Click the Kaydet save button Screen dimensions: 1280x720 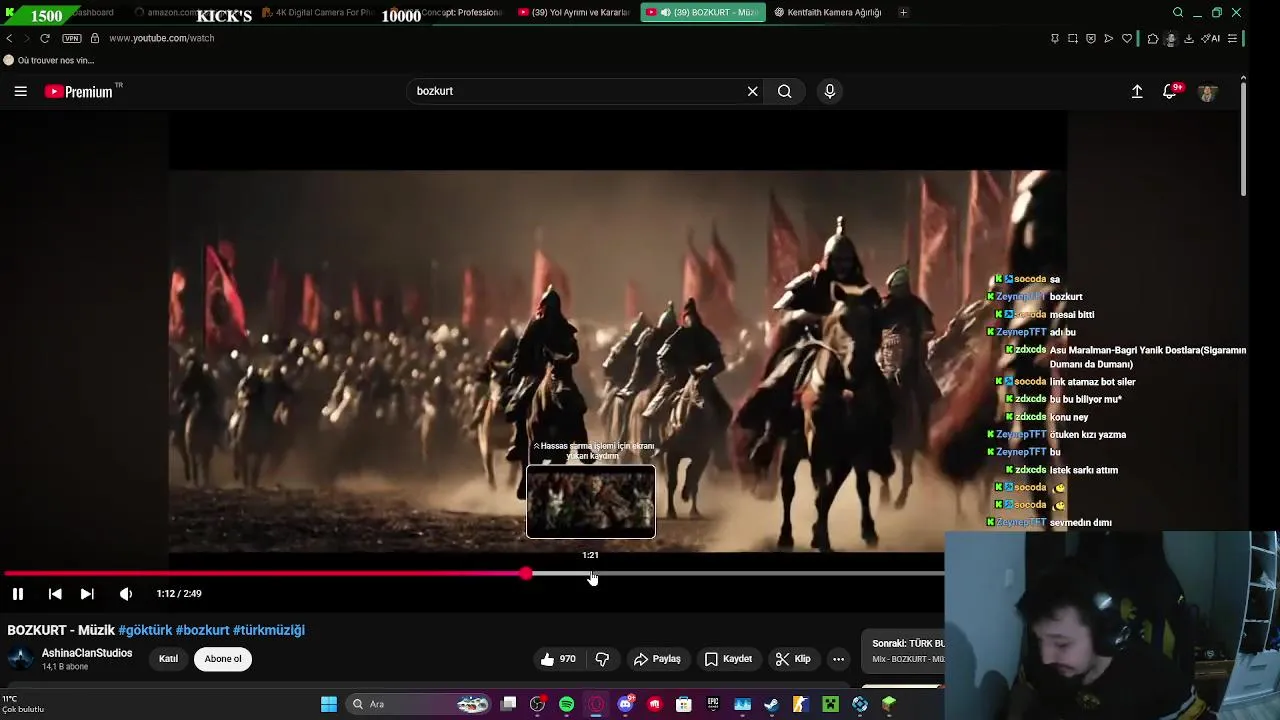tap(728, 659)
